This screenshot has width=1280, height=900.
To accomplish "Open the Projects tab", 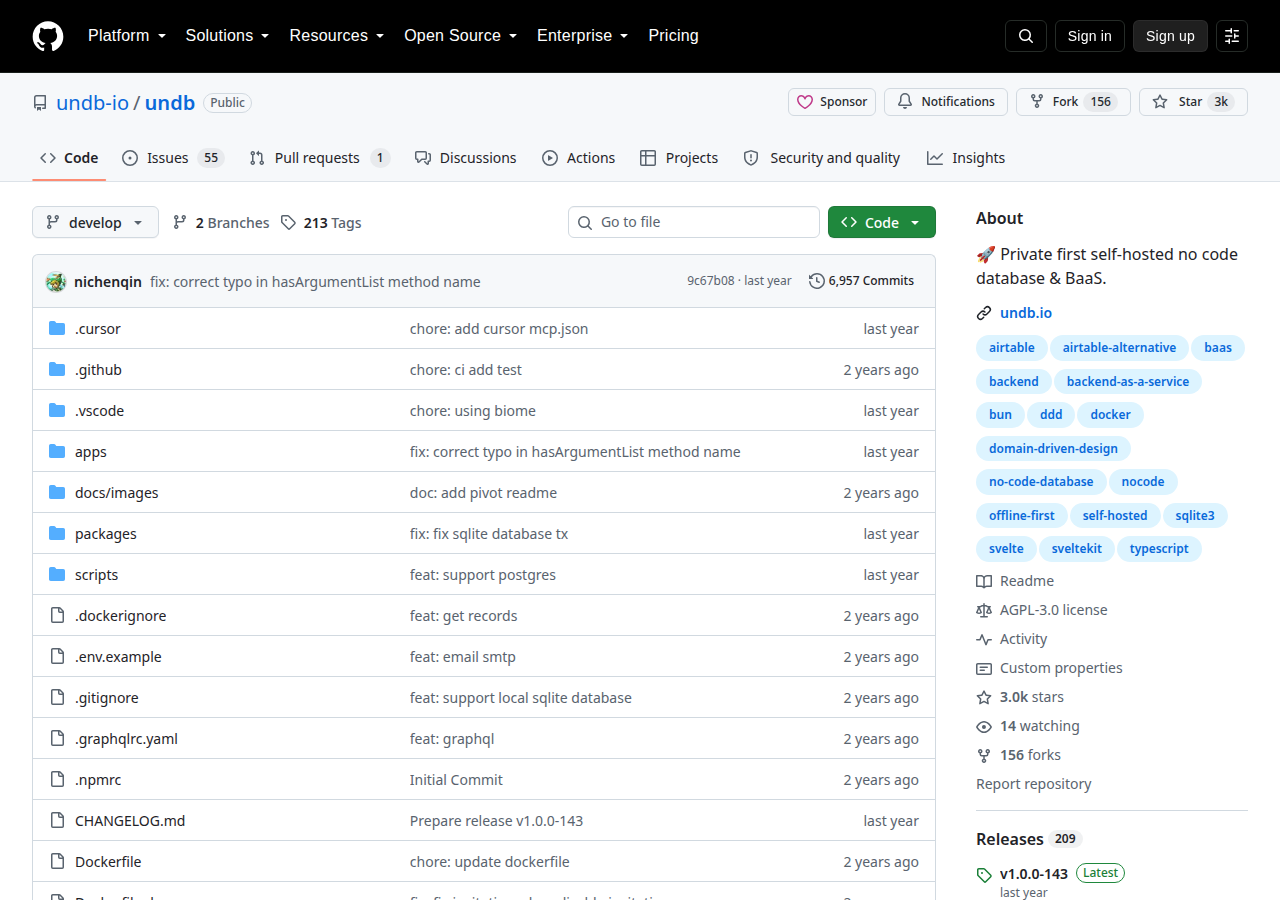I will point(679,158).
